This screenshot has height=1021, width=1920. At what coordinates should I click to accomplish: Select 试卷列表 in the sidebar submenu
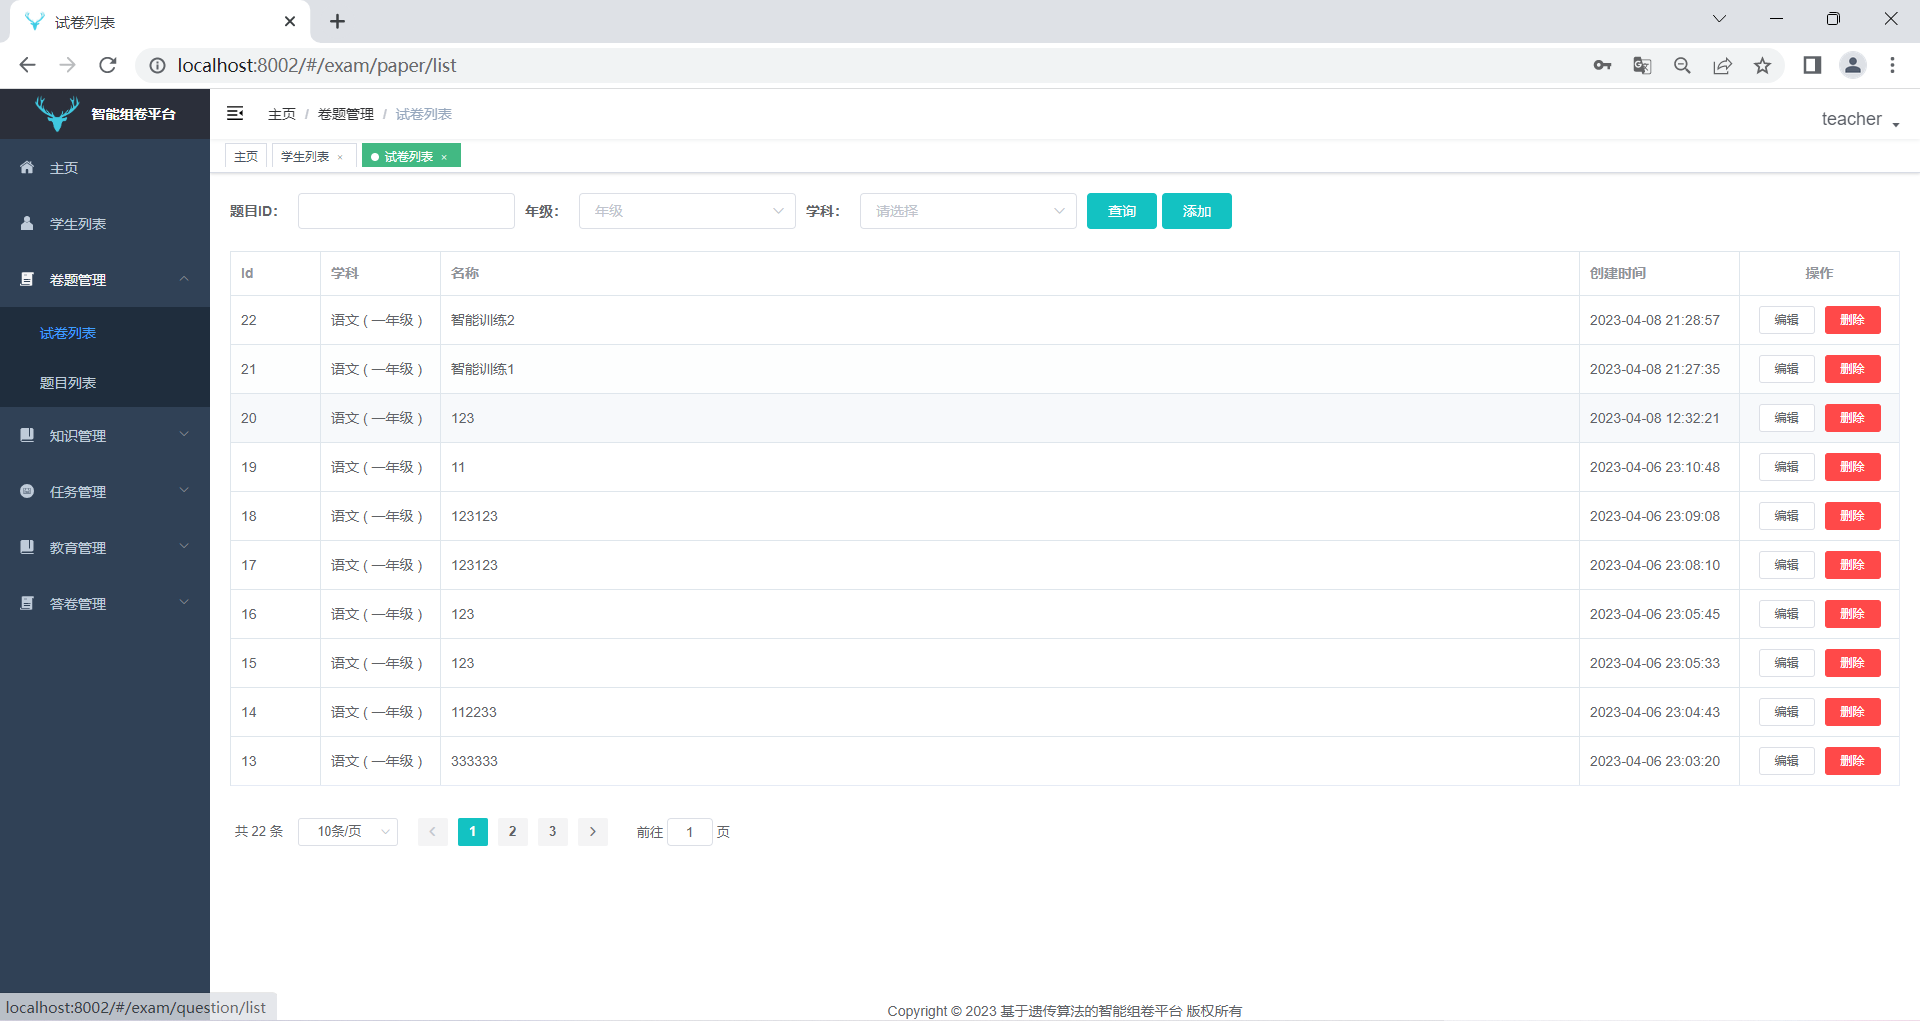(x=68, y=333)
